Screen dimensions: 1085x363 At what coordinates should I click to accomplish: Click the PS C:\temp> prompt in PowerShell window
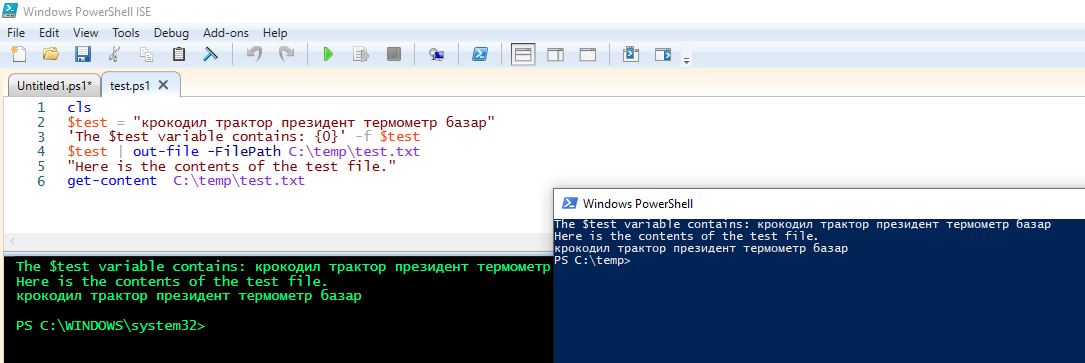tap(592, 261)
